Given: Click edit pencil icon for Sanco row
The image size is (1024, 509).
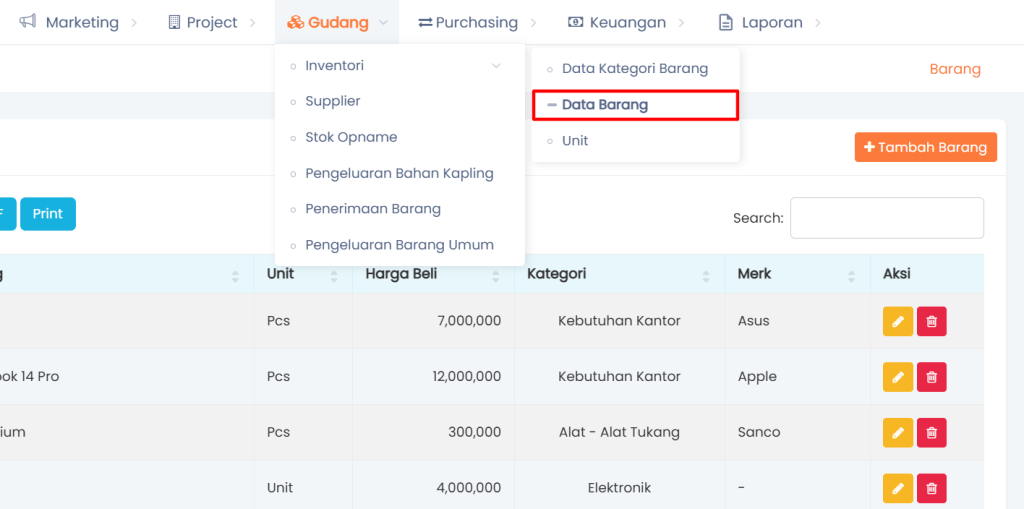Looking at the screenshot, I should coord(898,433).
